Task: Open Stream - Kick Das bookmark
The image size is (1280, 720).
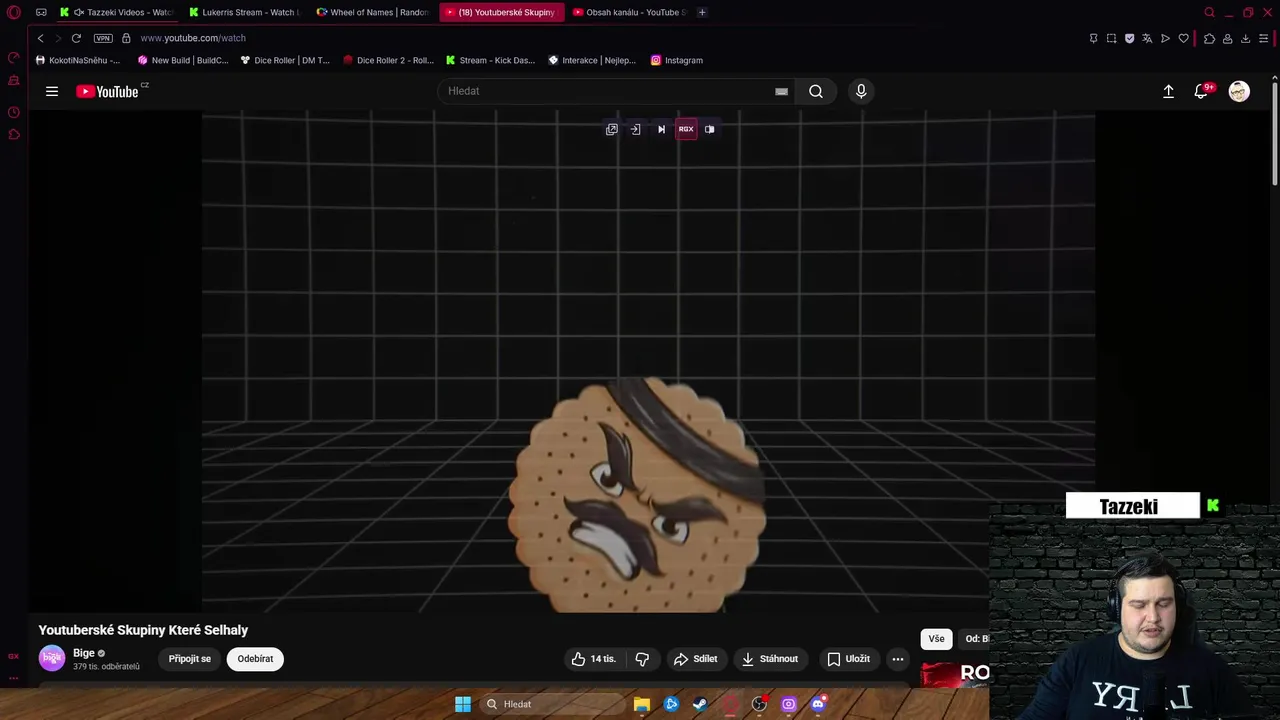Action: pyautogui.click(x=491, y=60)
